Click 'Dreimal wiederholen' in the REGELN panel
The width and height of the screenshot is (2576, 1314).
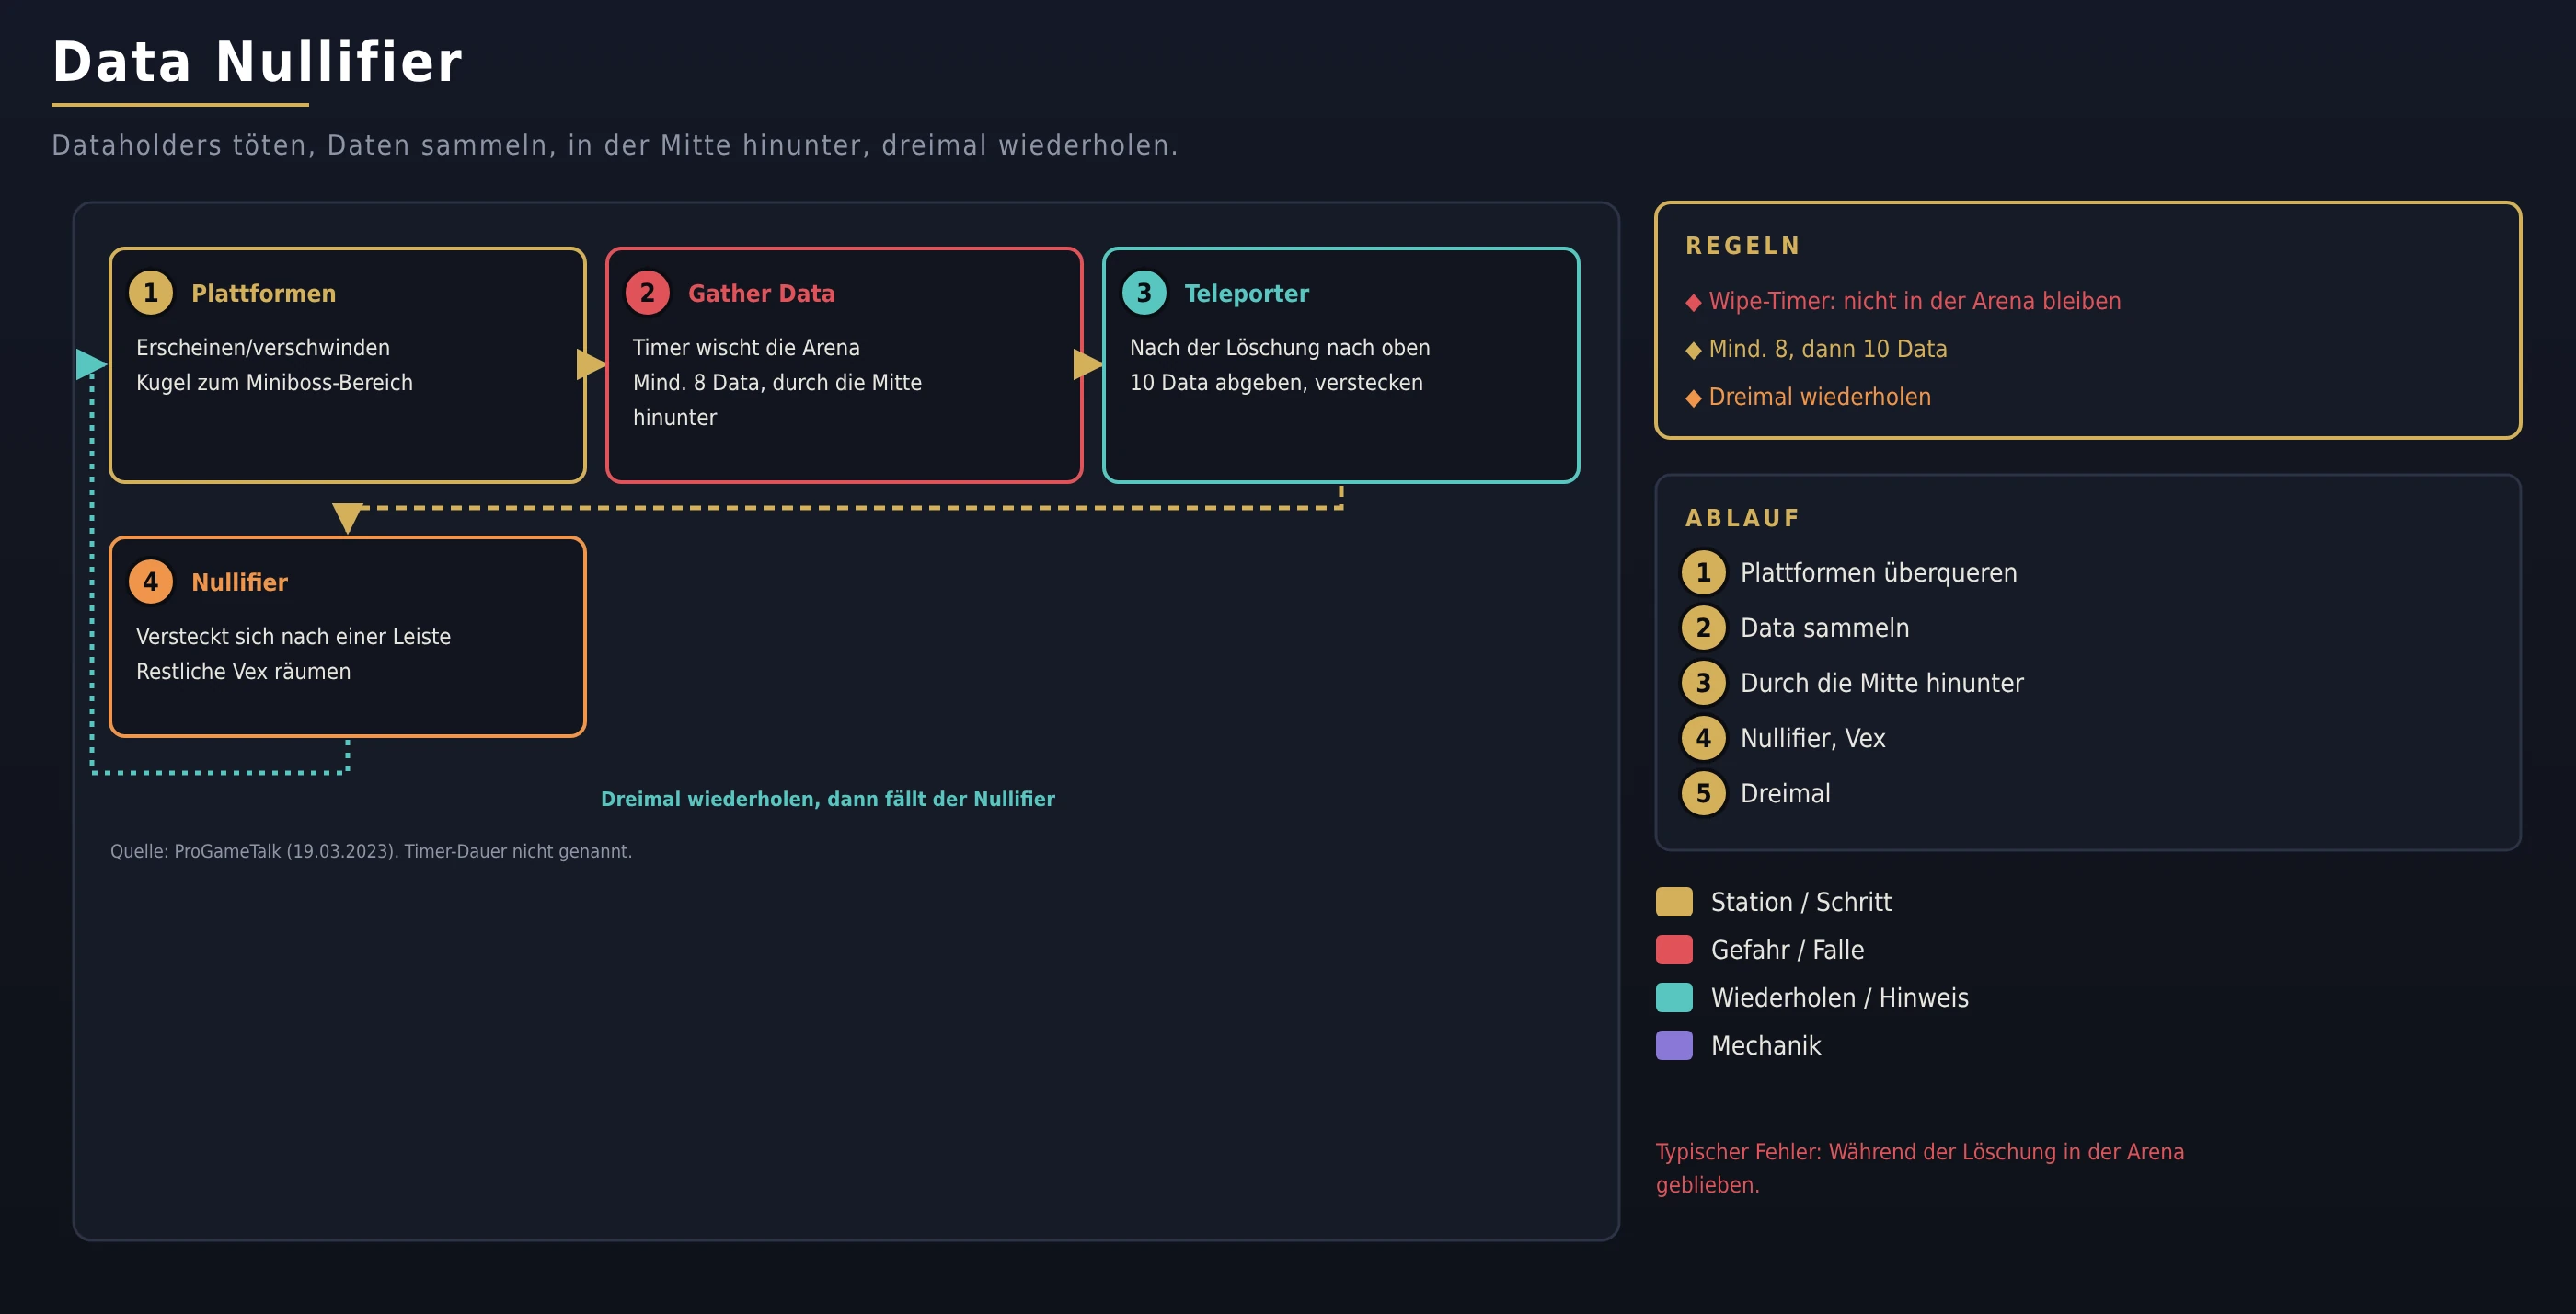pyautogui.click(x=1819, y=397)
